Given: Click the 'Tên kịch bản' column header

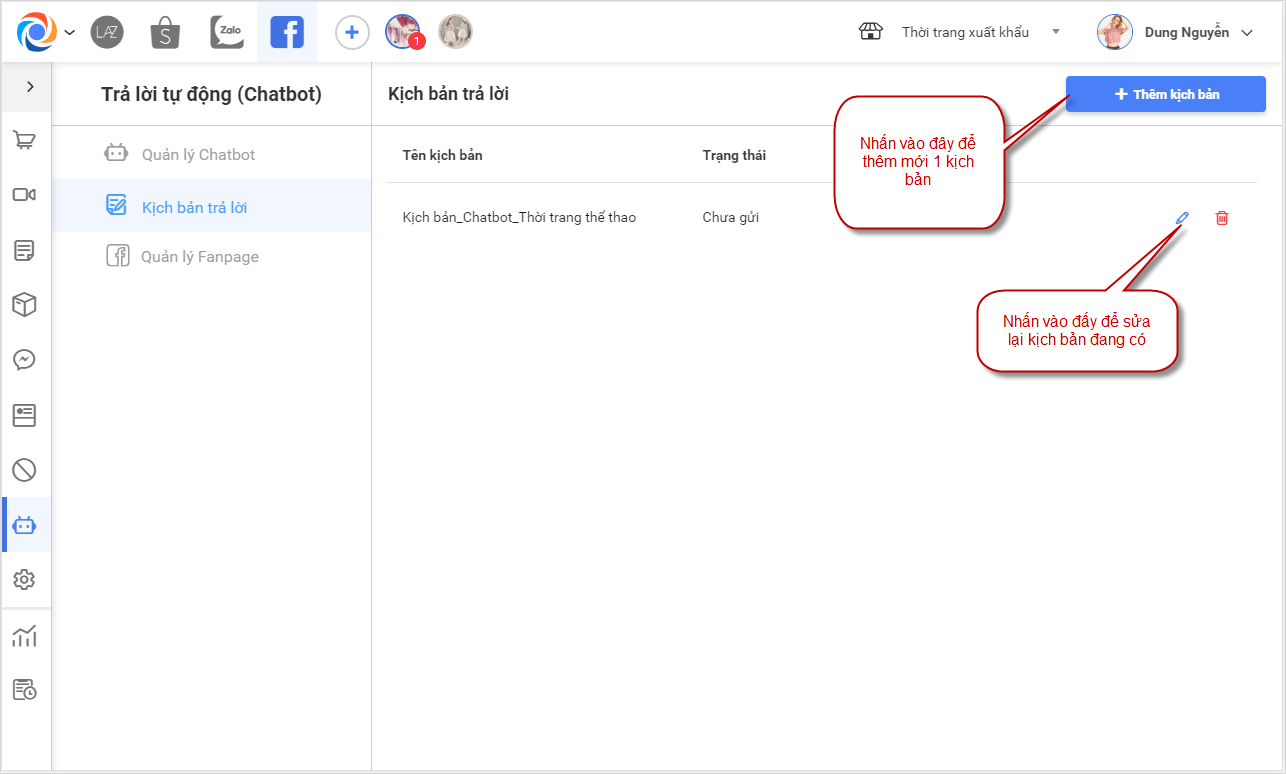Looking at the screenshot, I should [x=442, y=155].
